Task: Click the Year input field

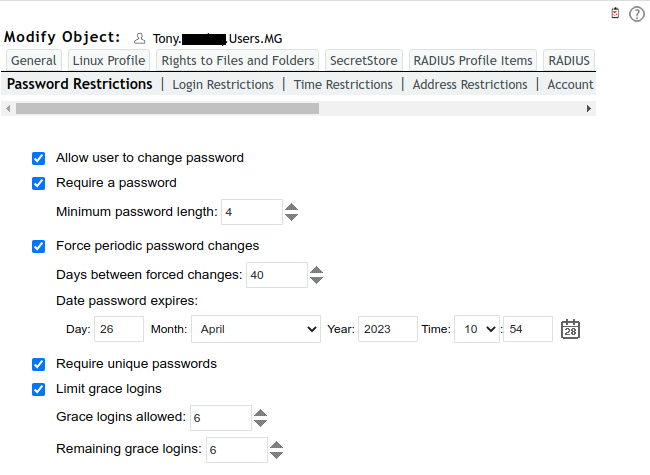Action: 387,329
